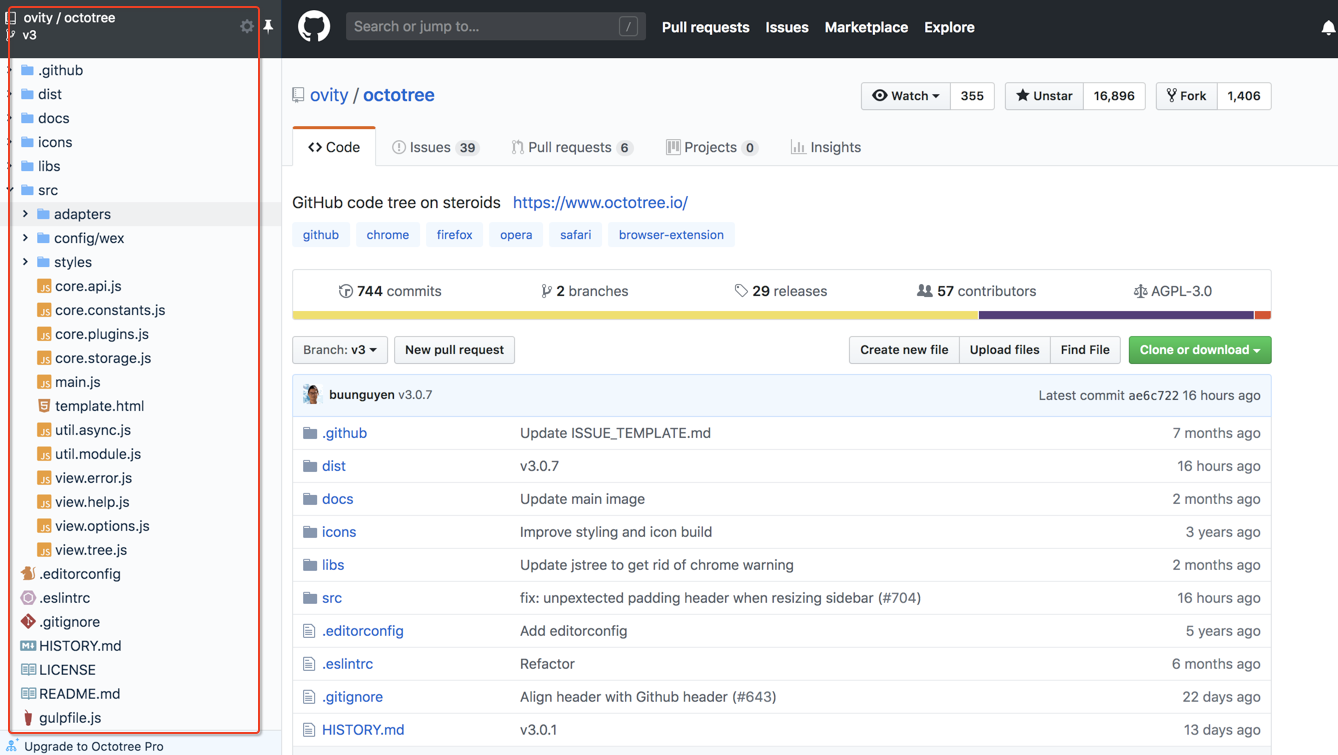The height and width of the screenshot is (755, 1338).
Task: Open the notifications bell
Action: point(1328,28)
